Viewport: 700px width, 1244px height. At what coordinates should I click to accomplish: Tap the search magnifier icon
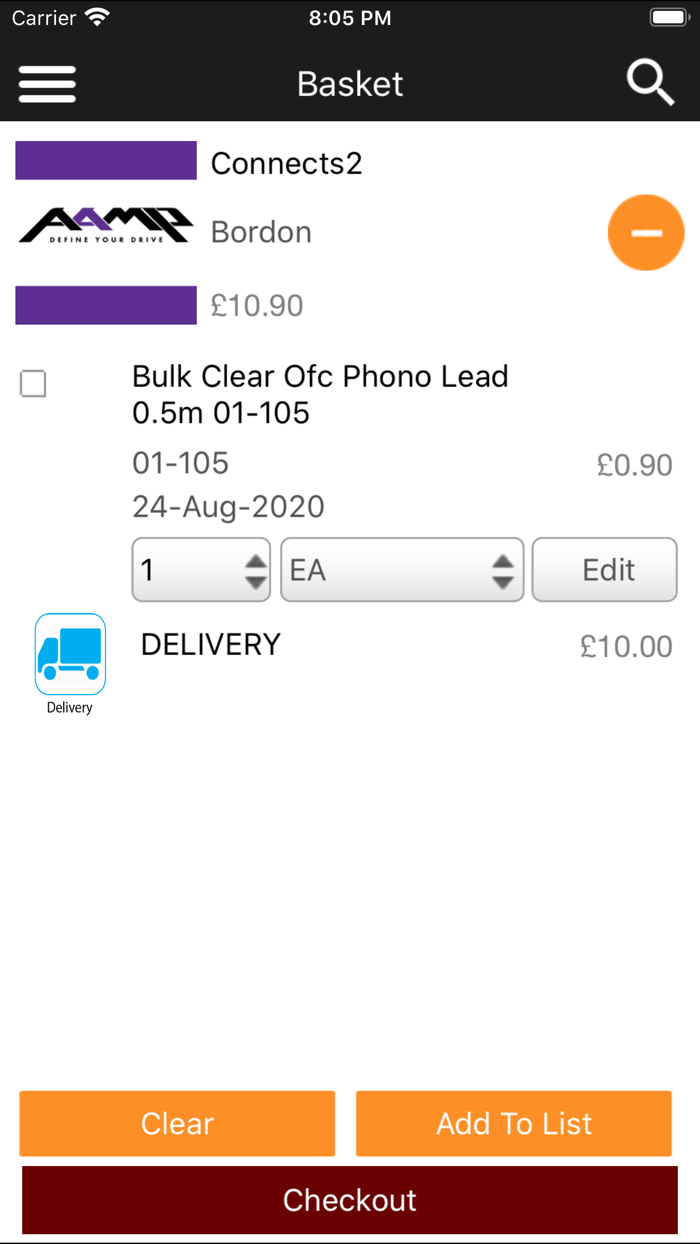650,82
